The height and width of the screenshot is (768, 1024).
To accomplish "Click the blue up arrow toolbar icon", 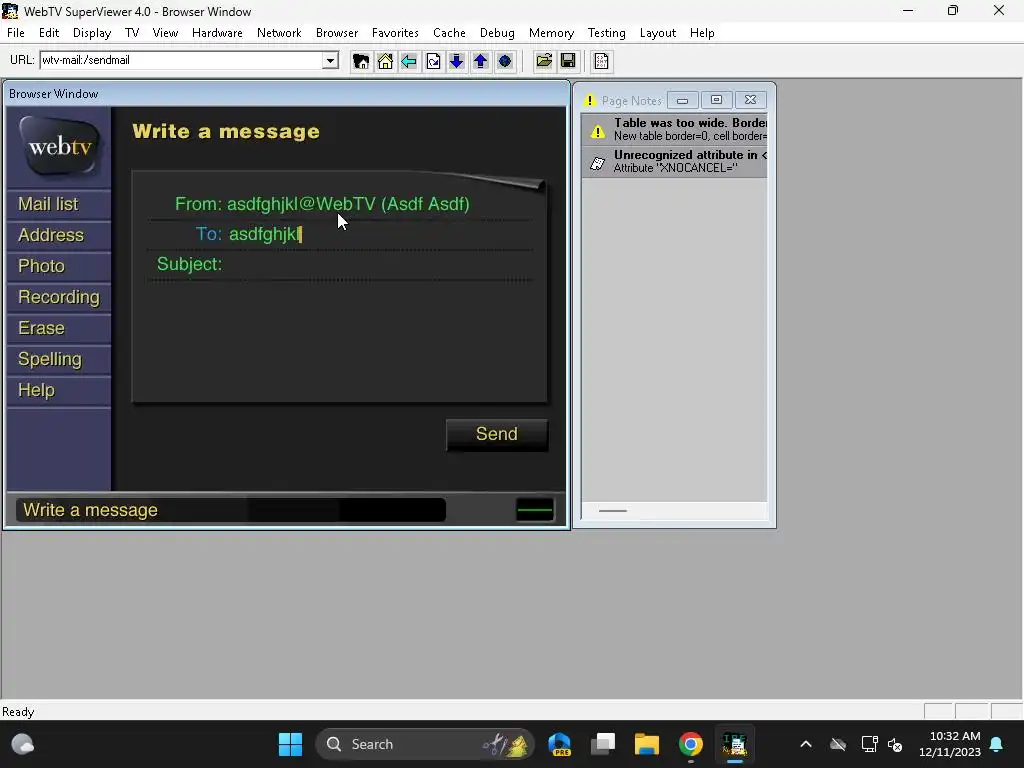I will pos(481,61).
